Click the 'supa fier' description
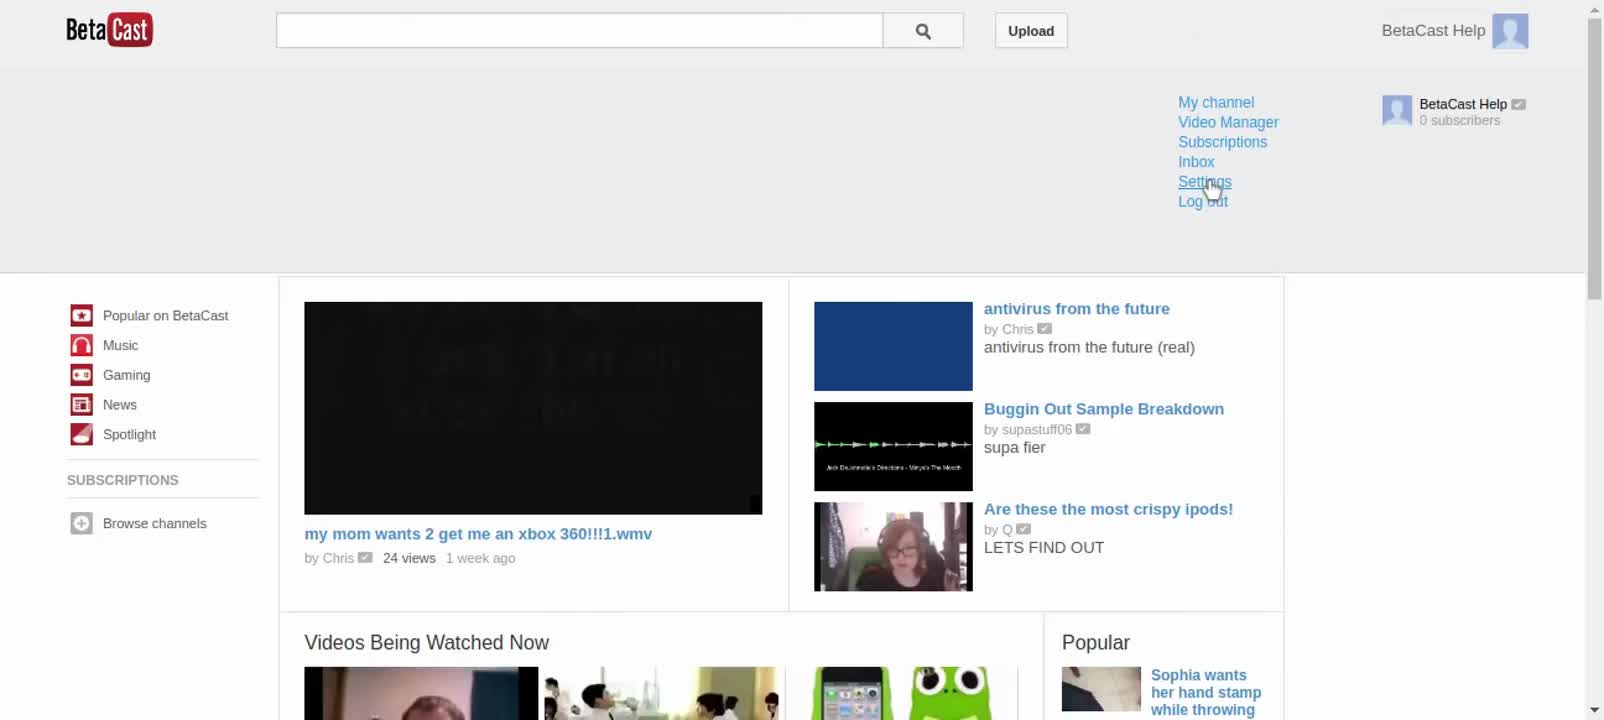Image resolution: width=1604 pixels, height=720 pixels. pyautogui.click(x=1014, y=448)
